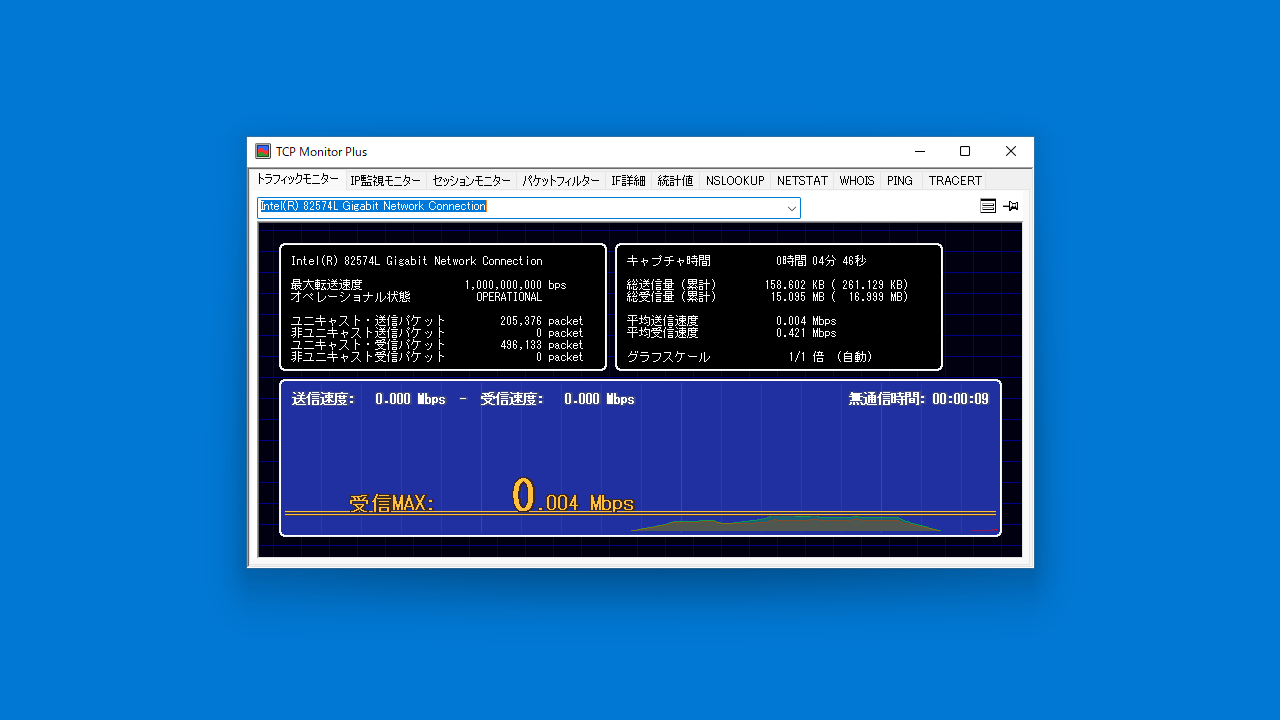Screen dimensions: 1280x720
Task: Click the pin window icon
Action: pyautogui.click(x=1011, y=206)
